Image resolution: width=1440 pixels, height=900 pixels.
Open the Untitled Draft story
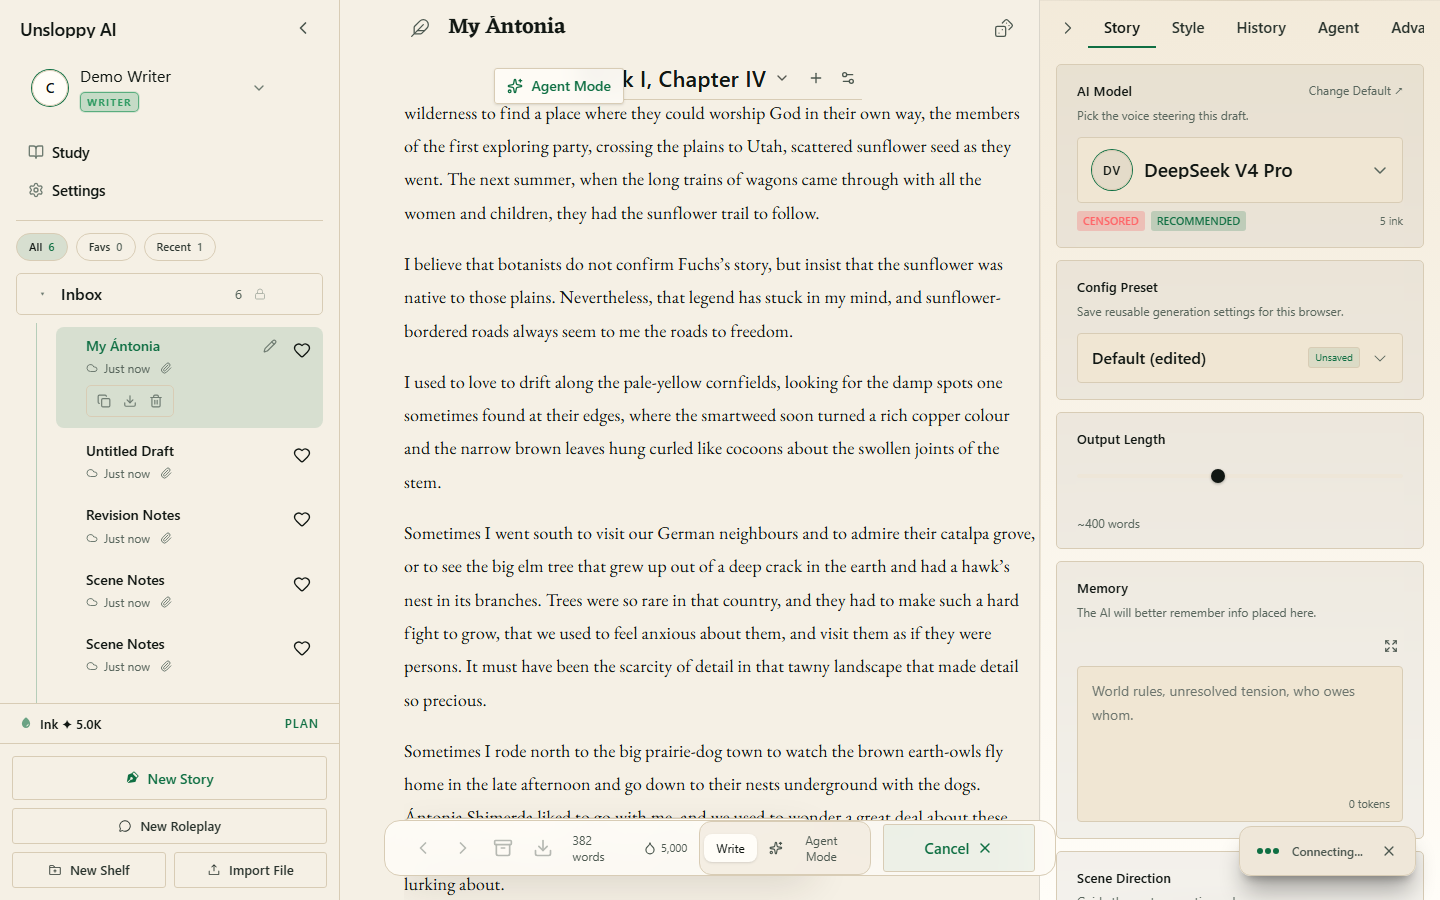point(130,451)
